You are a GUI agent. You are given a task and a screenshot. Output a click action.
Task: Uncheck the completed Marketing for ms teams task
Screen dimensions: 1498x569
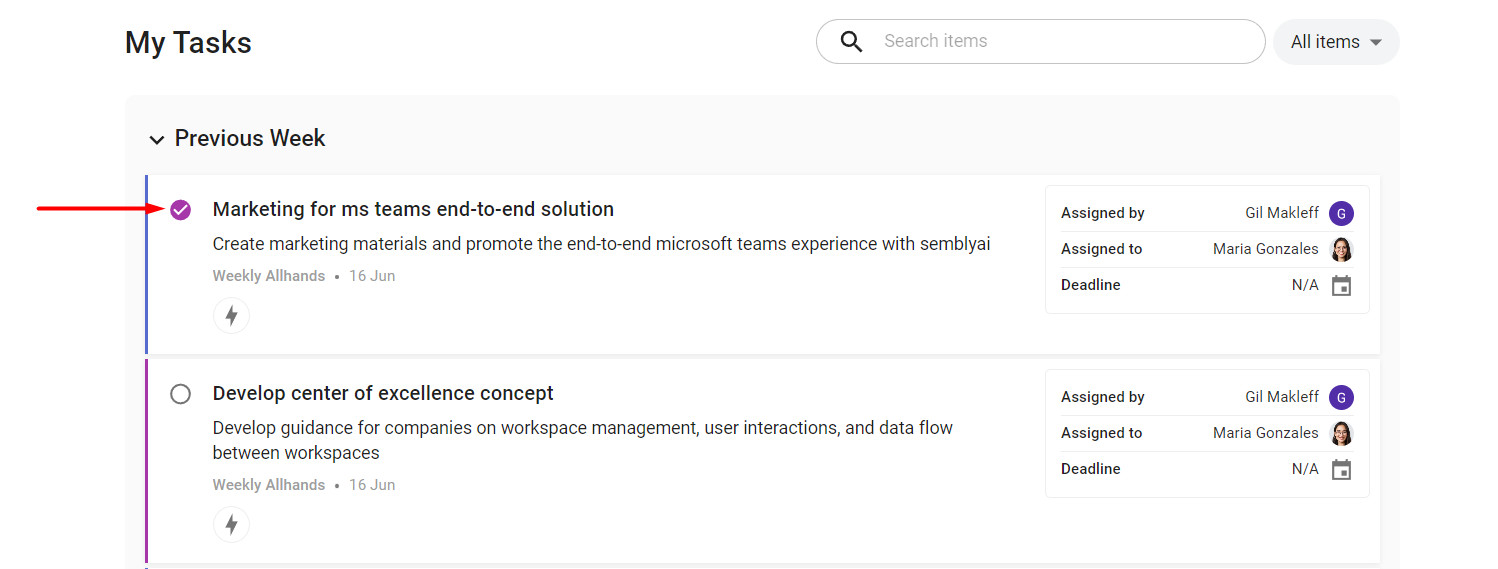point(180,210)
